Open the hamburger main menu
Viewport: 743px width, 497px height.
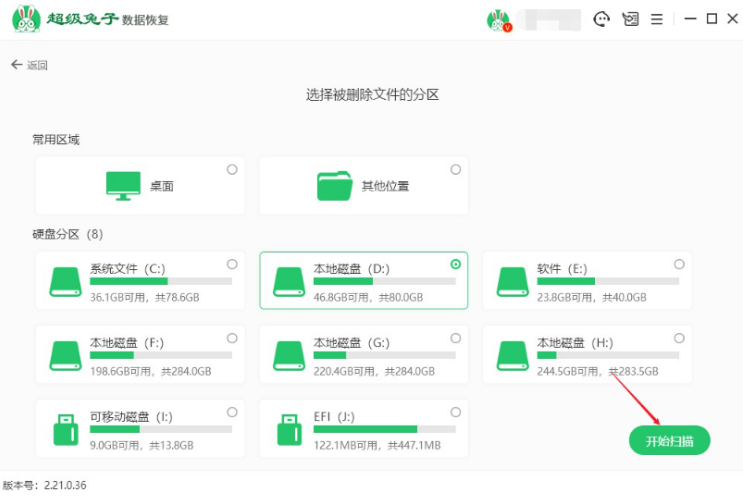tap(657, 19)
